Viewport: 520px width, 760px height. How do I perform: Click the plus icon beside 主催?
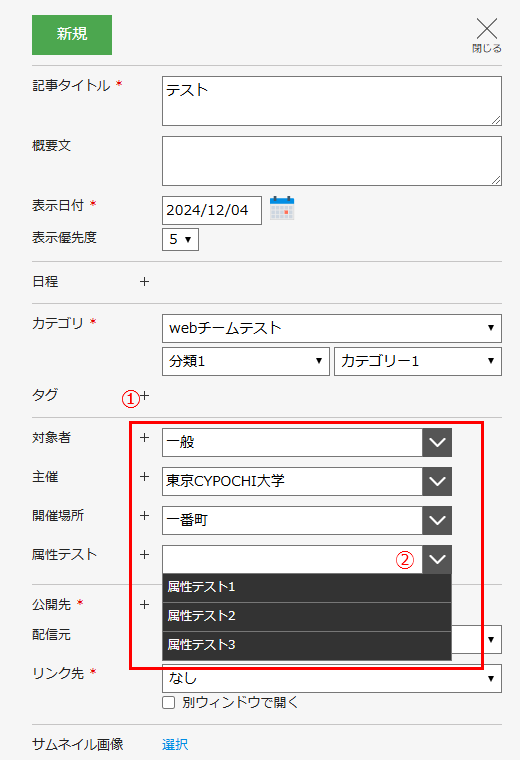point(144,477)
